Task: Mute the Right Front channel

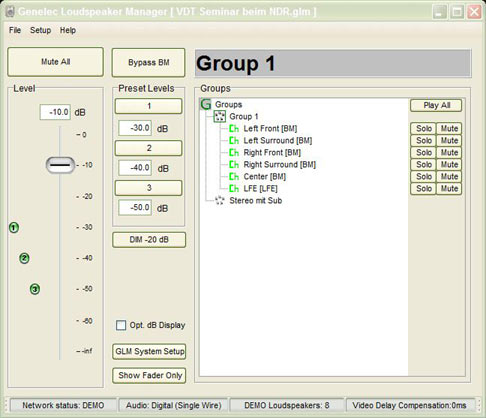Action: [x=449, y=152]
